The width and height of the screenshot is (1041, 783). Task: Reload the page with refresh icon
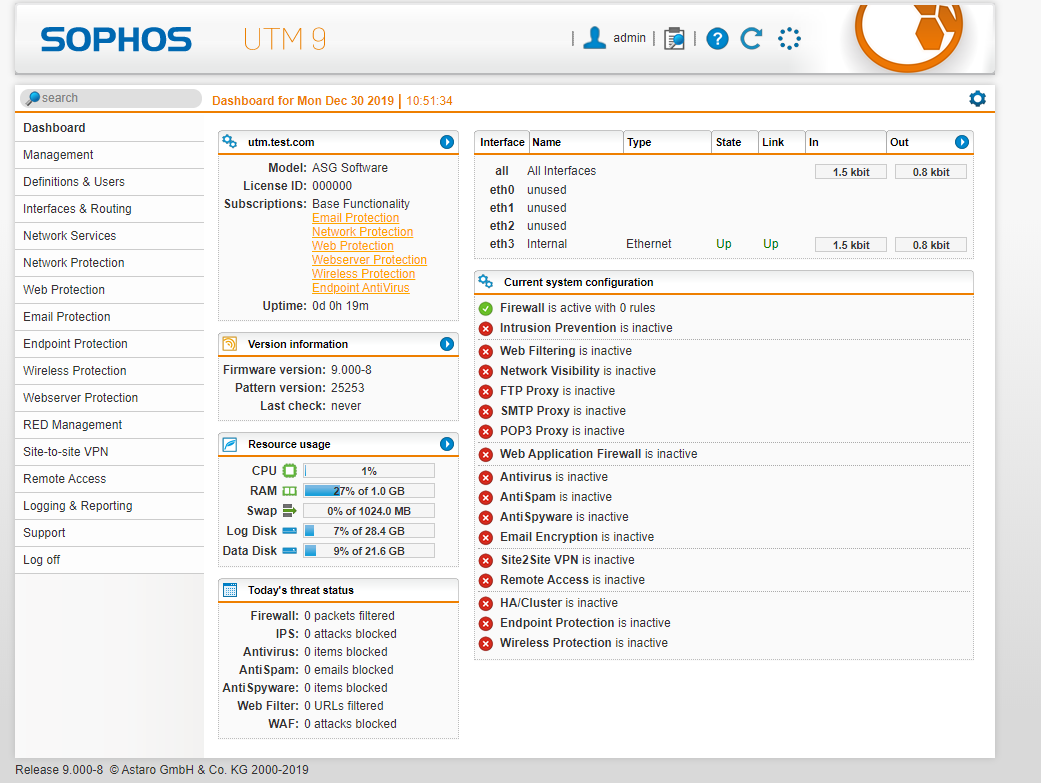pos(752,39)
